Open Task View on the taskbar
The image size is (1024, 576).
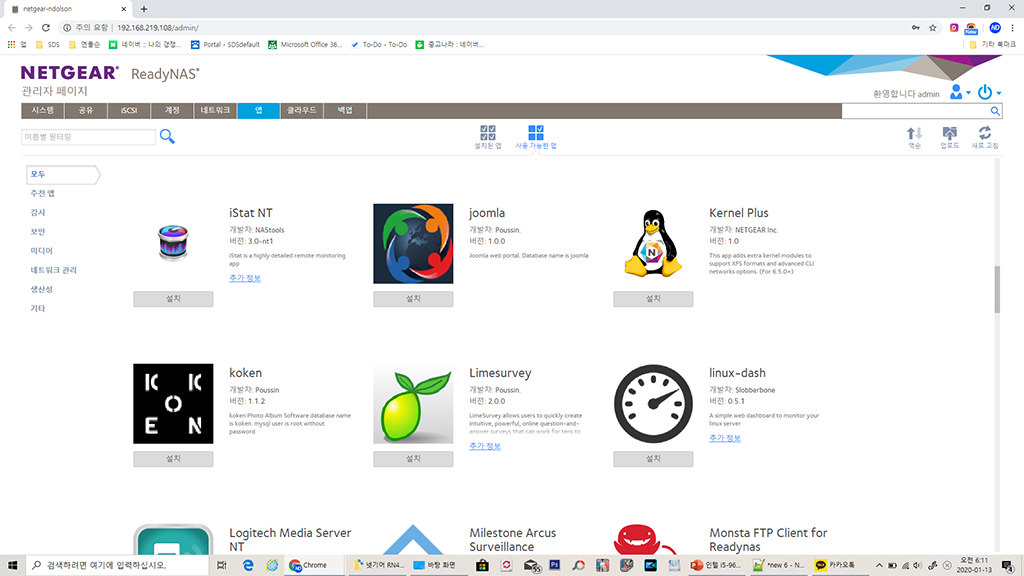221,565
